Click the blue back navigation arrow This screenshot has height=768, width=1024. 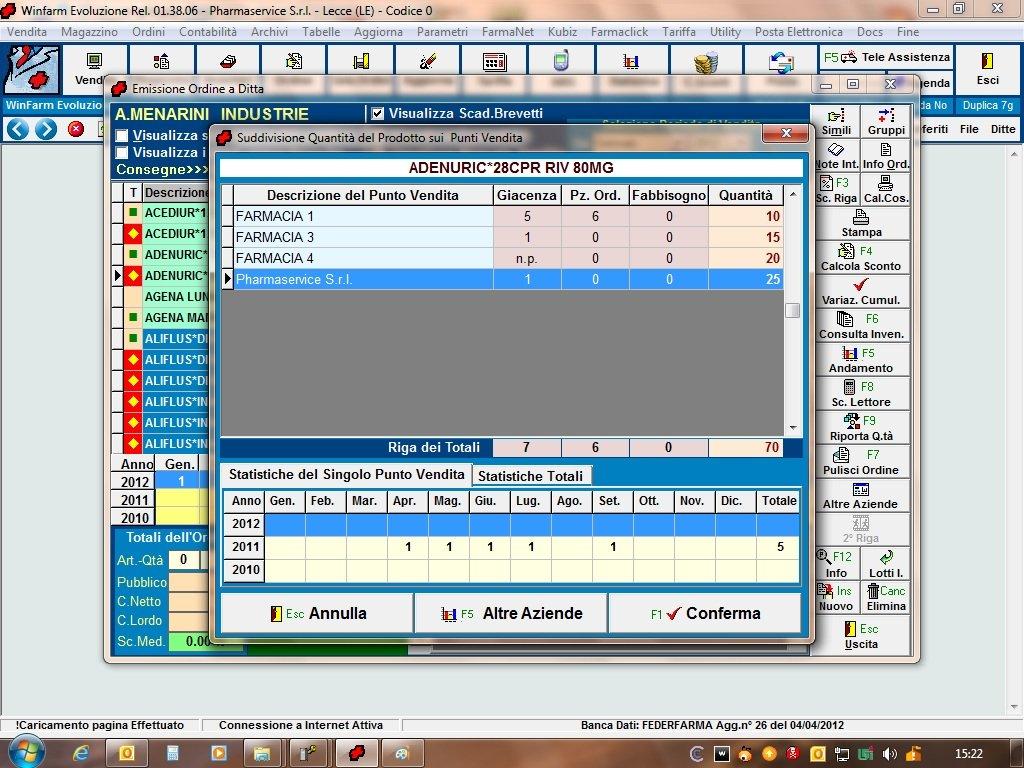(18, 129)
